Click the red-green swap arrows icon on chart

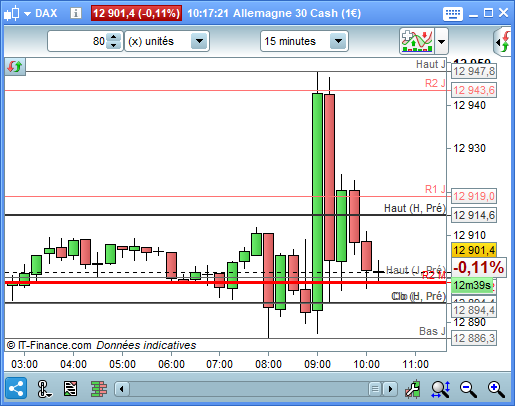(x=15, y=67)
